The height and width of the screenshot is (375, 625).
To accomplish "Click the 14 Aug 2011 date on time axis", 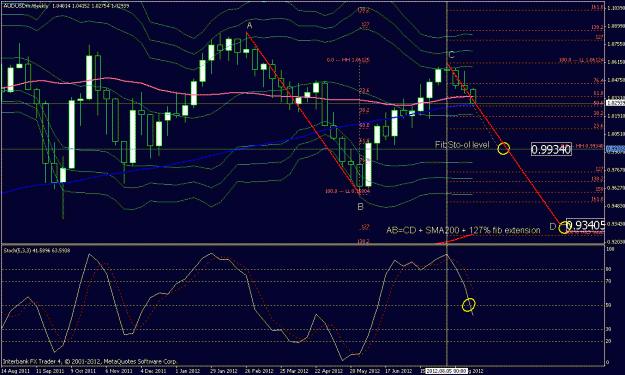I will tap(16, 371).
